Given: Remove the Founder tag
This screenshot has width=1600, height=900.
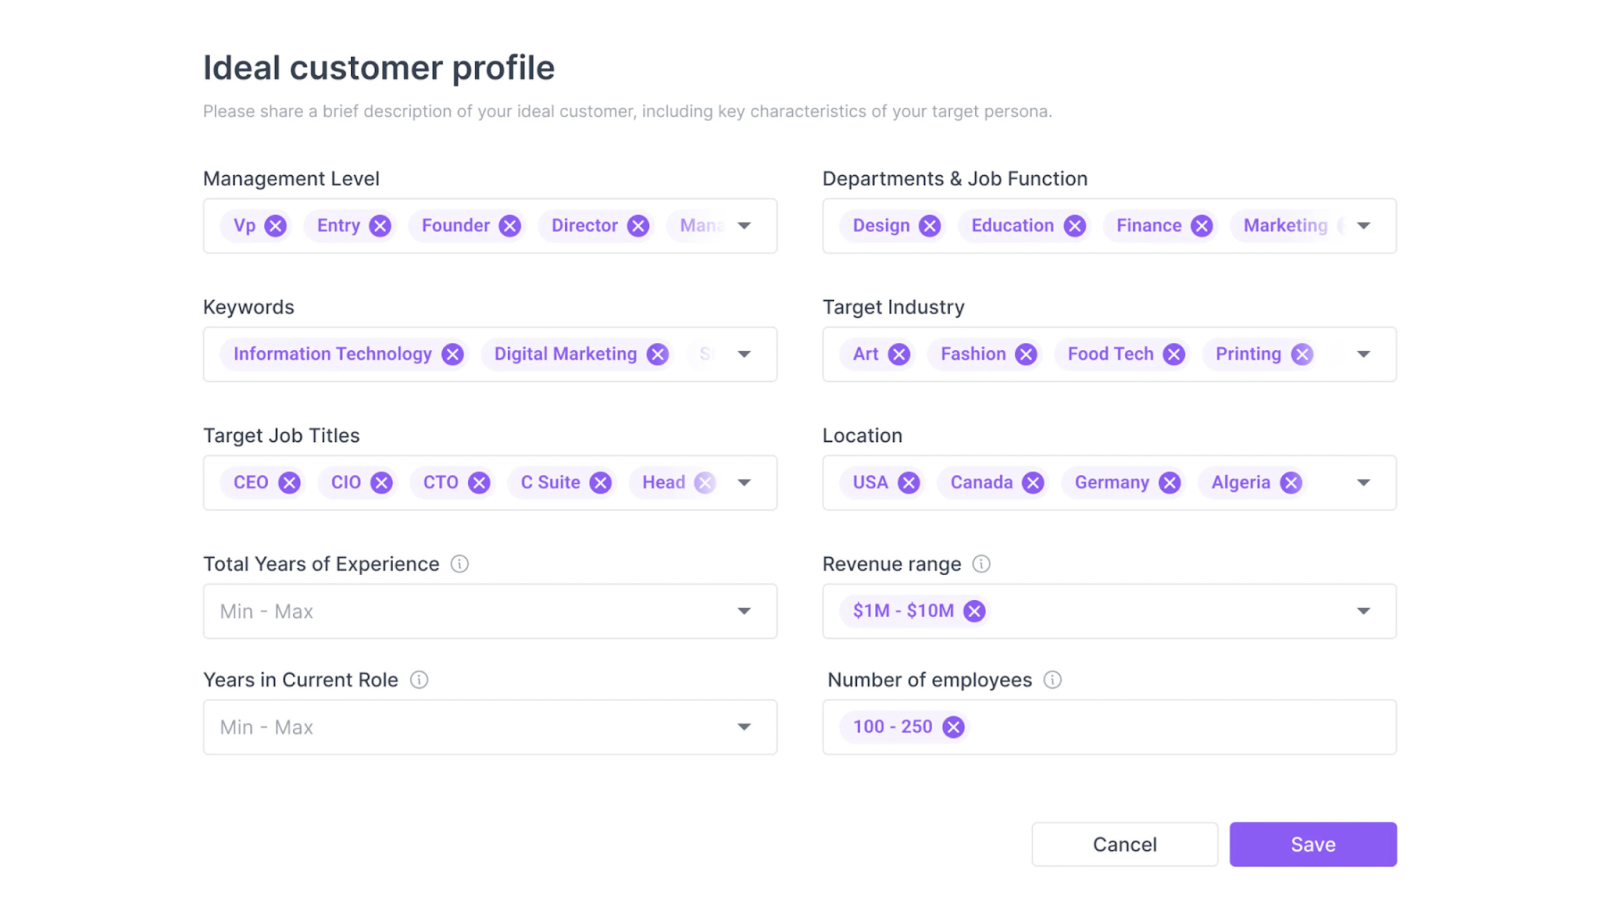Looking at the screenshot, I should point(510,226).
